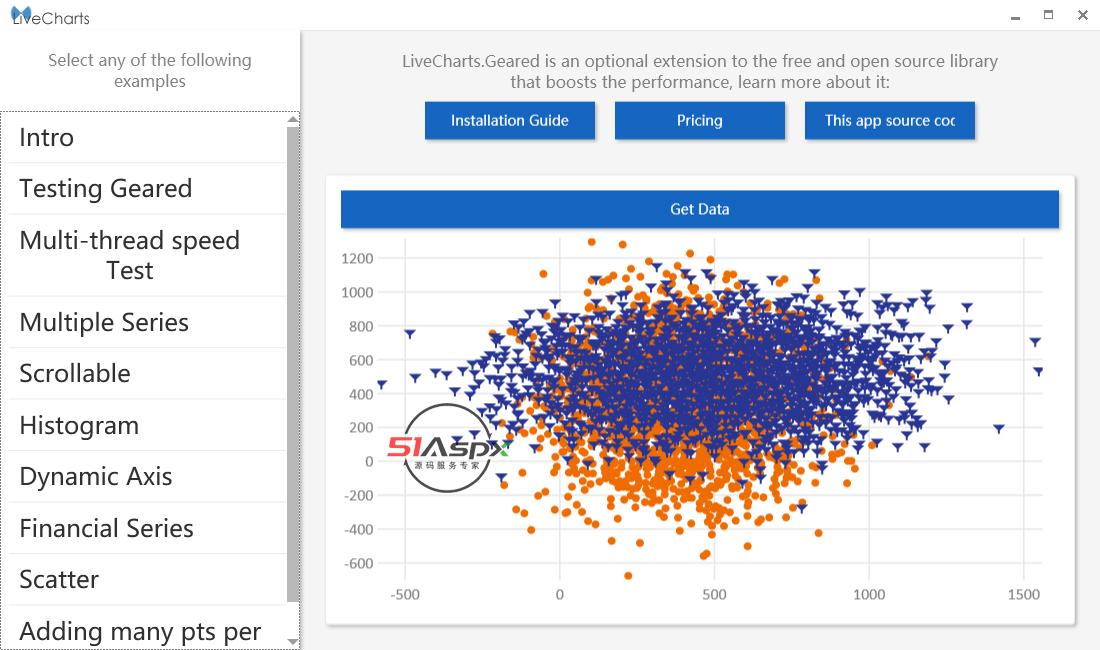This screenshot has height=650, width=1100.
Task: Click the 1500 x-axis label
Action: (x=1024, y=595)
